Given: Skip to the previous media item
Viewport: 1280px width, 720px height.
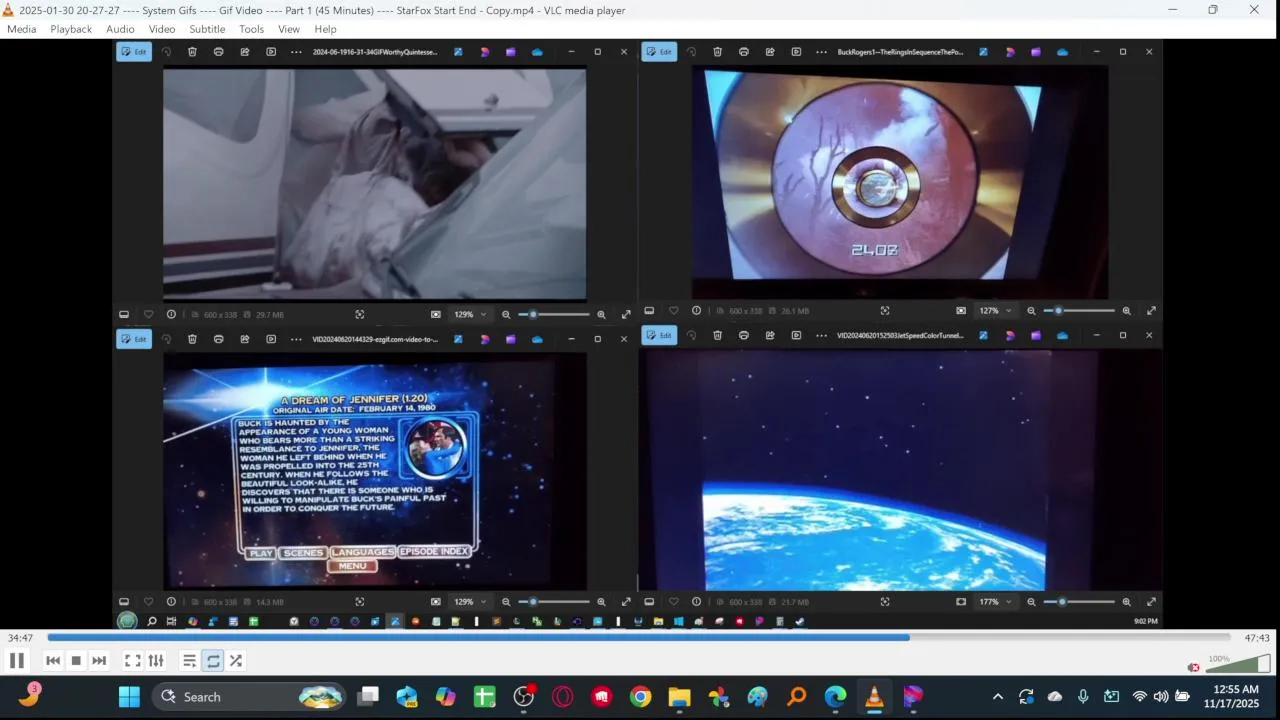Looking at the screenshot, I should tap(53, 660).
